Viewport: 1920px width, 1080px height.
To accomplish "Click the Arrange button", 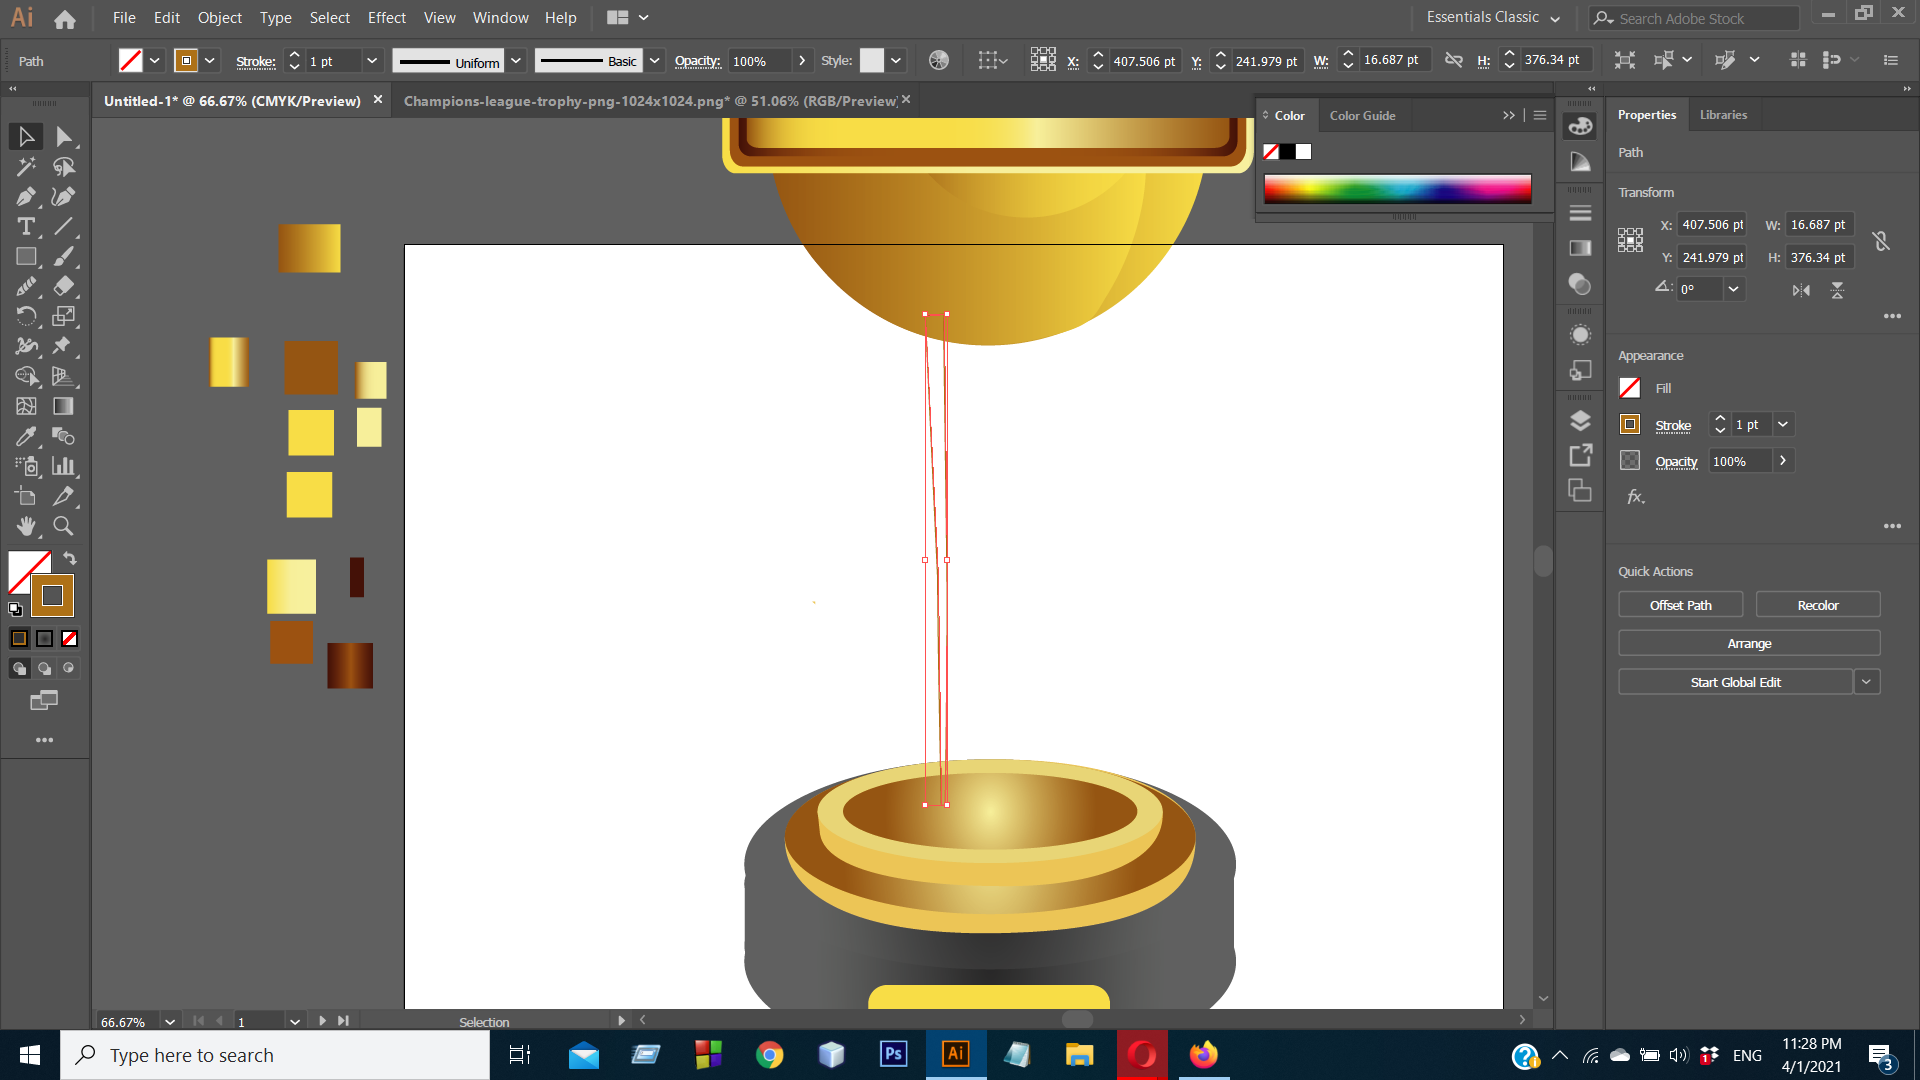I will (1749, 644).
